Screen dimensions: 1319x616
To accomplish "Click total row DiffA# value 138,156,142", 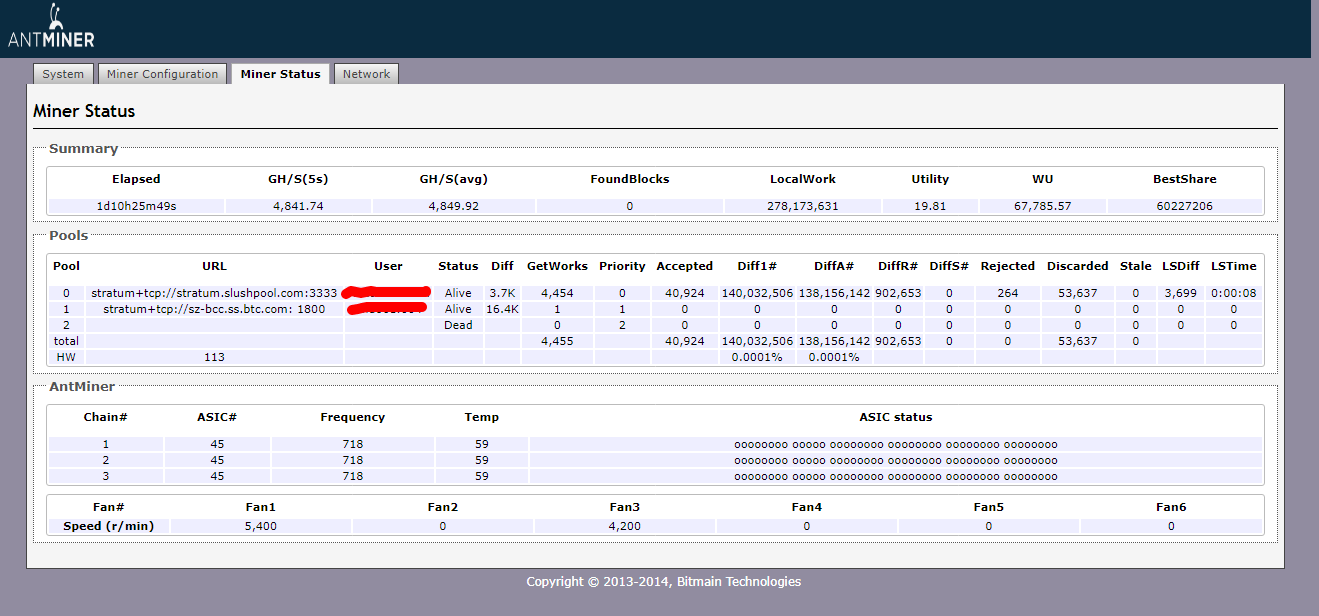I will point(834,341).
